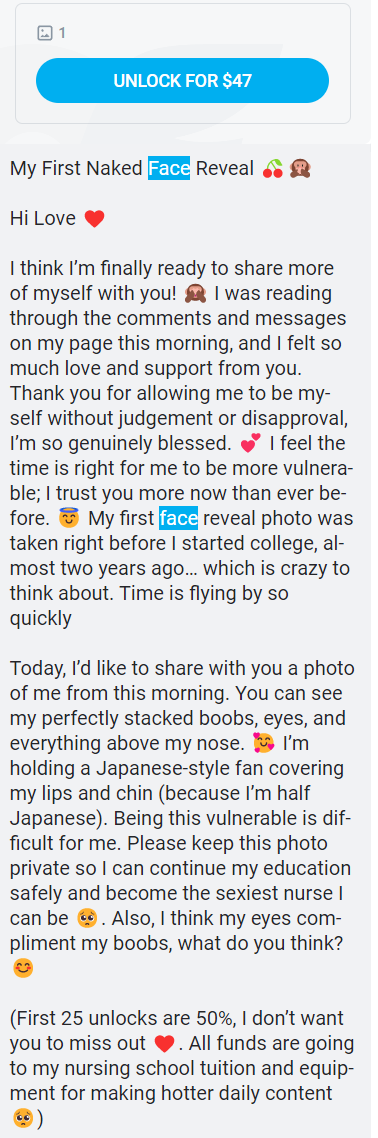Click the red heart beside Hi Love

coord(94,218)
